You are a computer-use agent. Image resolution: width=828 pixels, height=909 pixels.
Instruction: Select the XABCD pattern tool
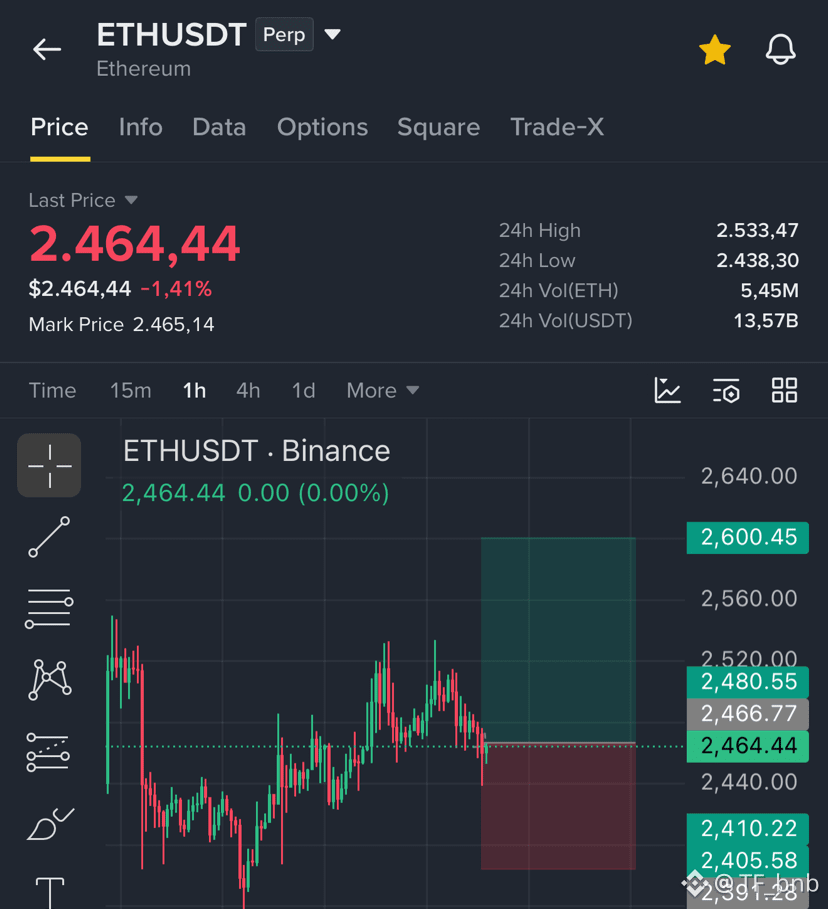click(x=49, y=679)
